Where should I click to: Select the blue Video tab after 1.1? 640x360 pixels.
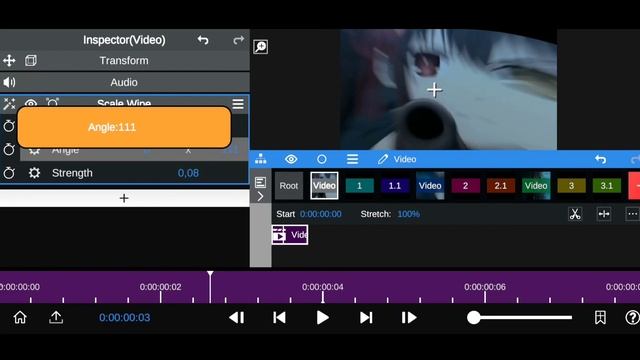click(x=430, y=186)
